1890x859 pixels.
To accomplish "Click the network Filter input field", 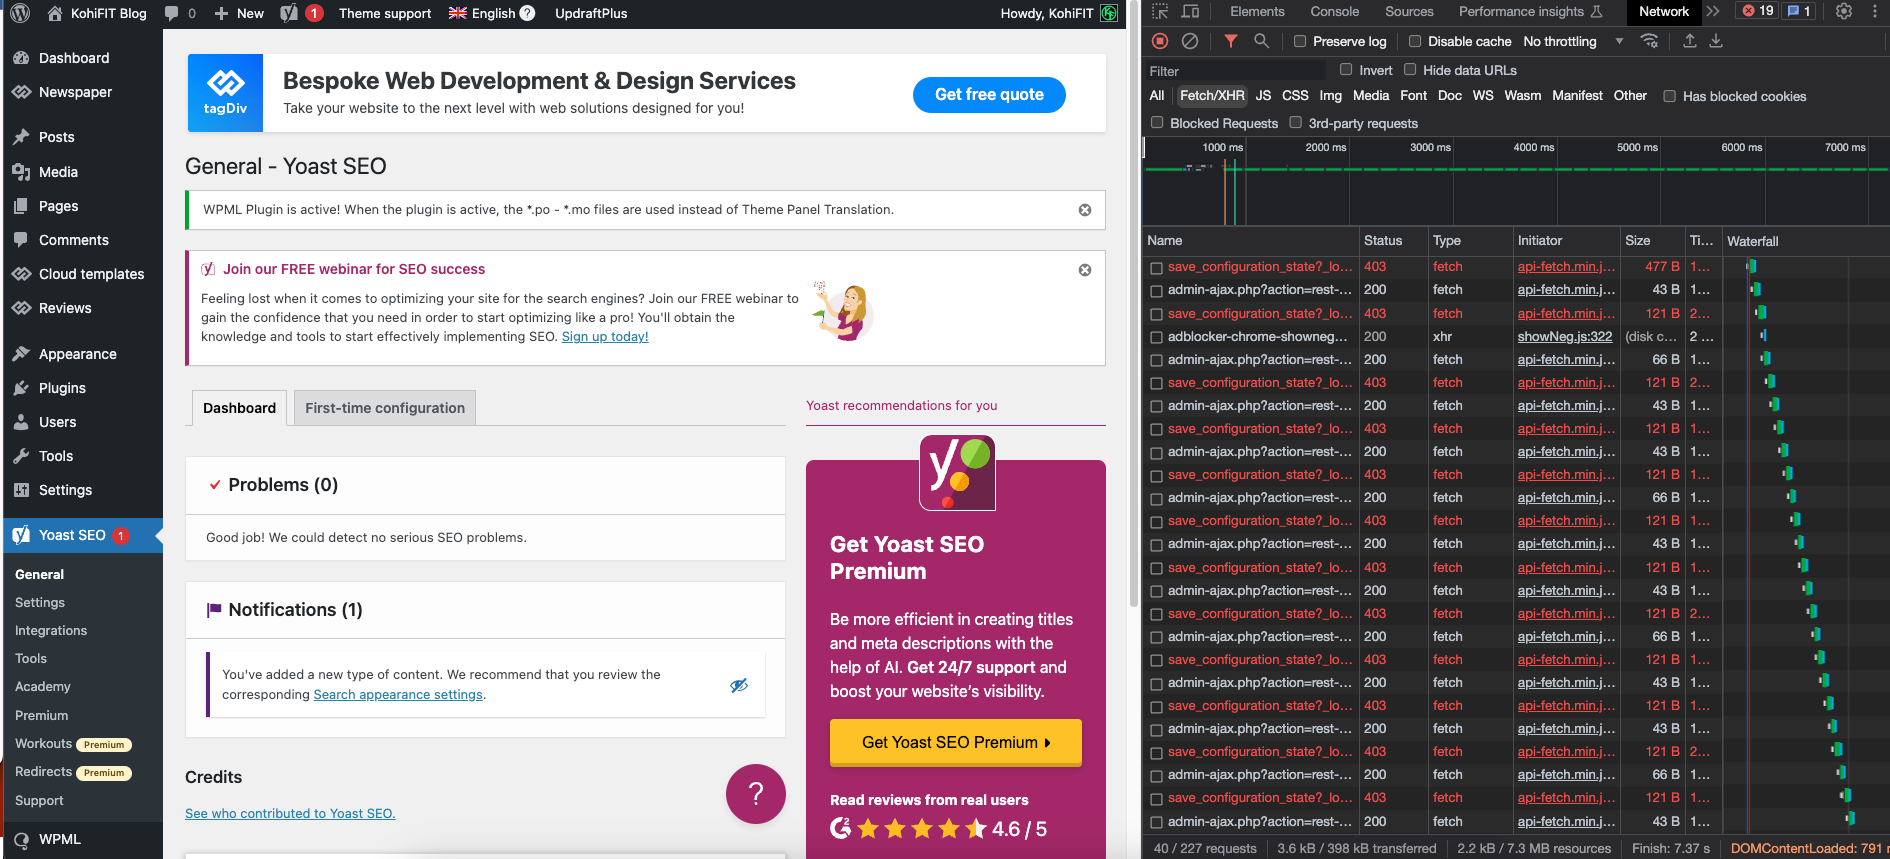I will [1236, 71].
